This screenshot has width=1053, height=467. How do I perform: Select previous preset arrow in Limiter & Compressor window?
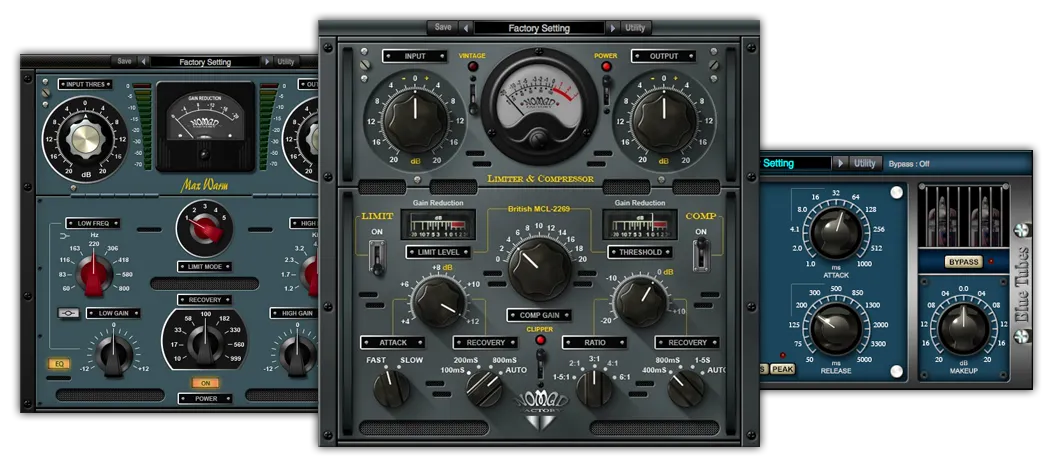click(x=465, y=28)
